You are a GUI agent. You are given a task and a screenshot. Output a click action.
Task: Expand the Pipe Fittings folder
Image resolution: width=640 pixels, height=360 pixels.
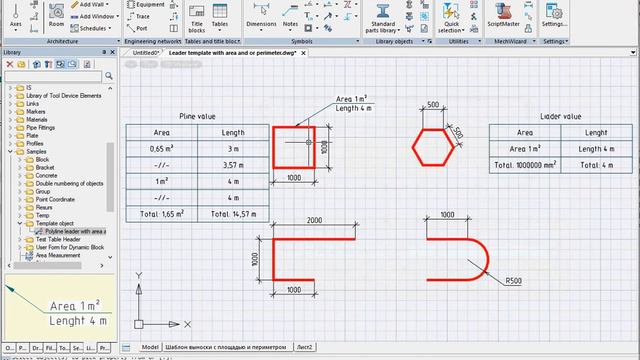point(10,128)
